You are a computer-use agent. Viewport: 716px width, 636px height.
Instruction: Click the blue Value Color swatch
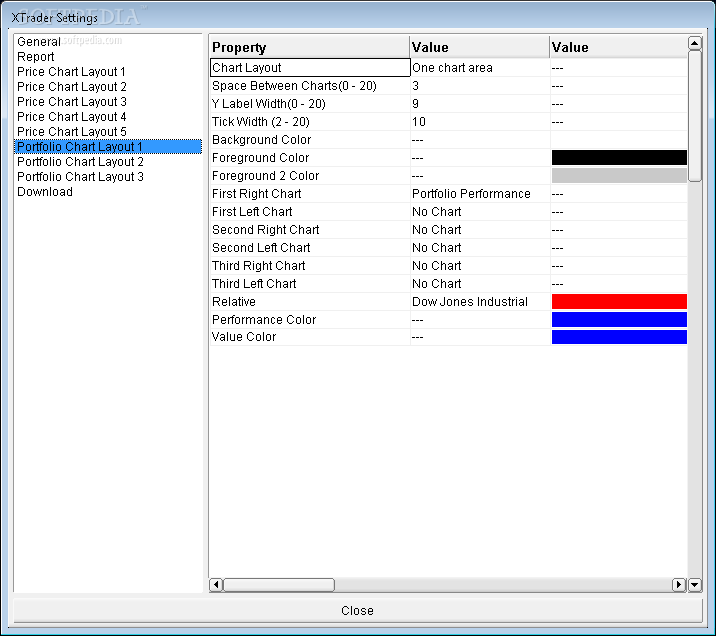click(619, 336)
